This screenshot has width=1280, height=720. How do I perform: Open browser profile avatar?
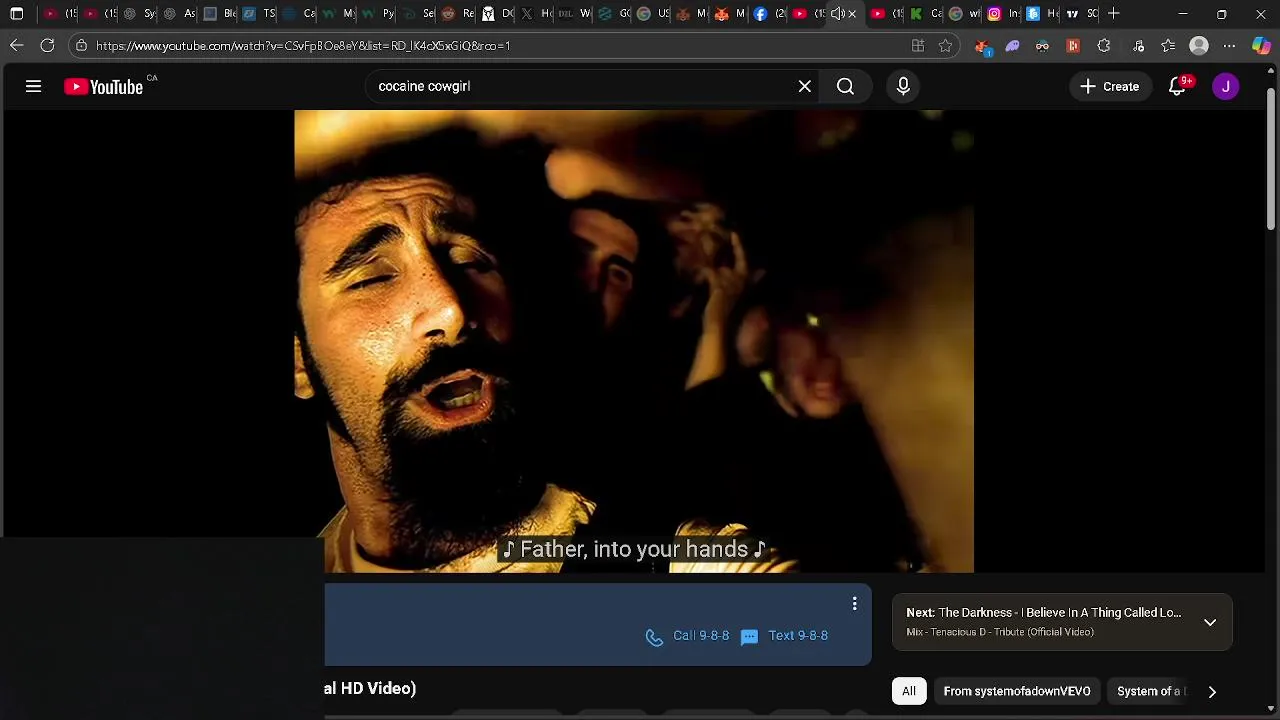pyautogui.click(x=1199, y=45)
